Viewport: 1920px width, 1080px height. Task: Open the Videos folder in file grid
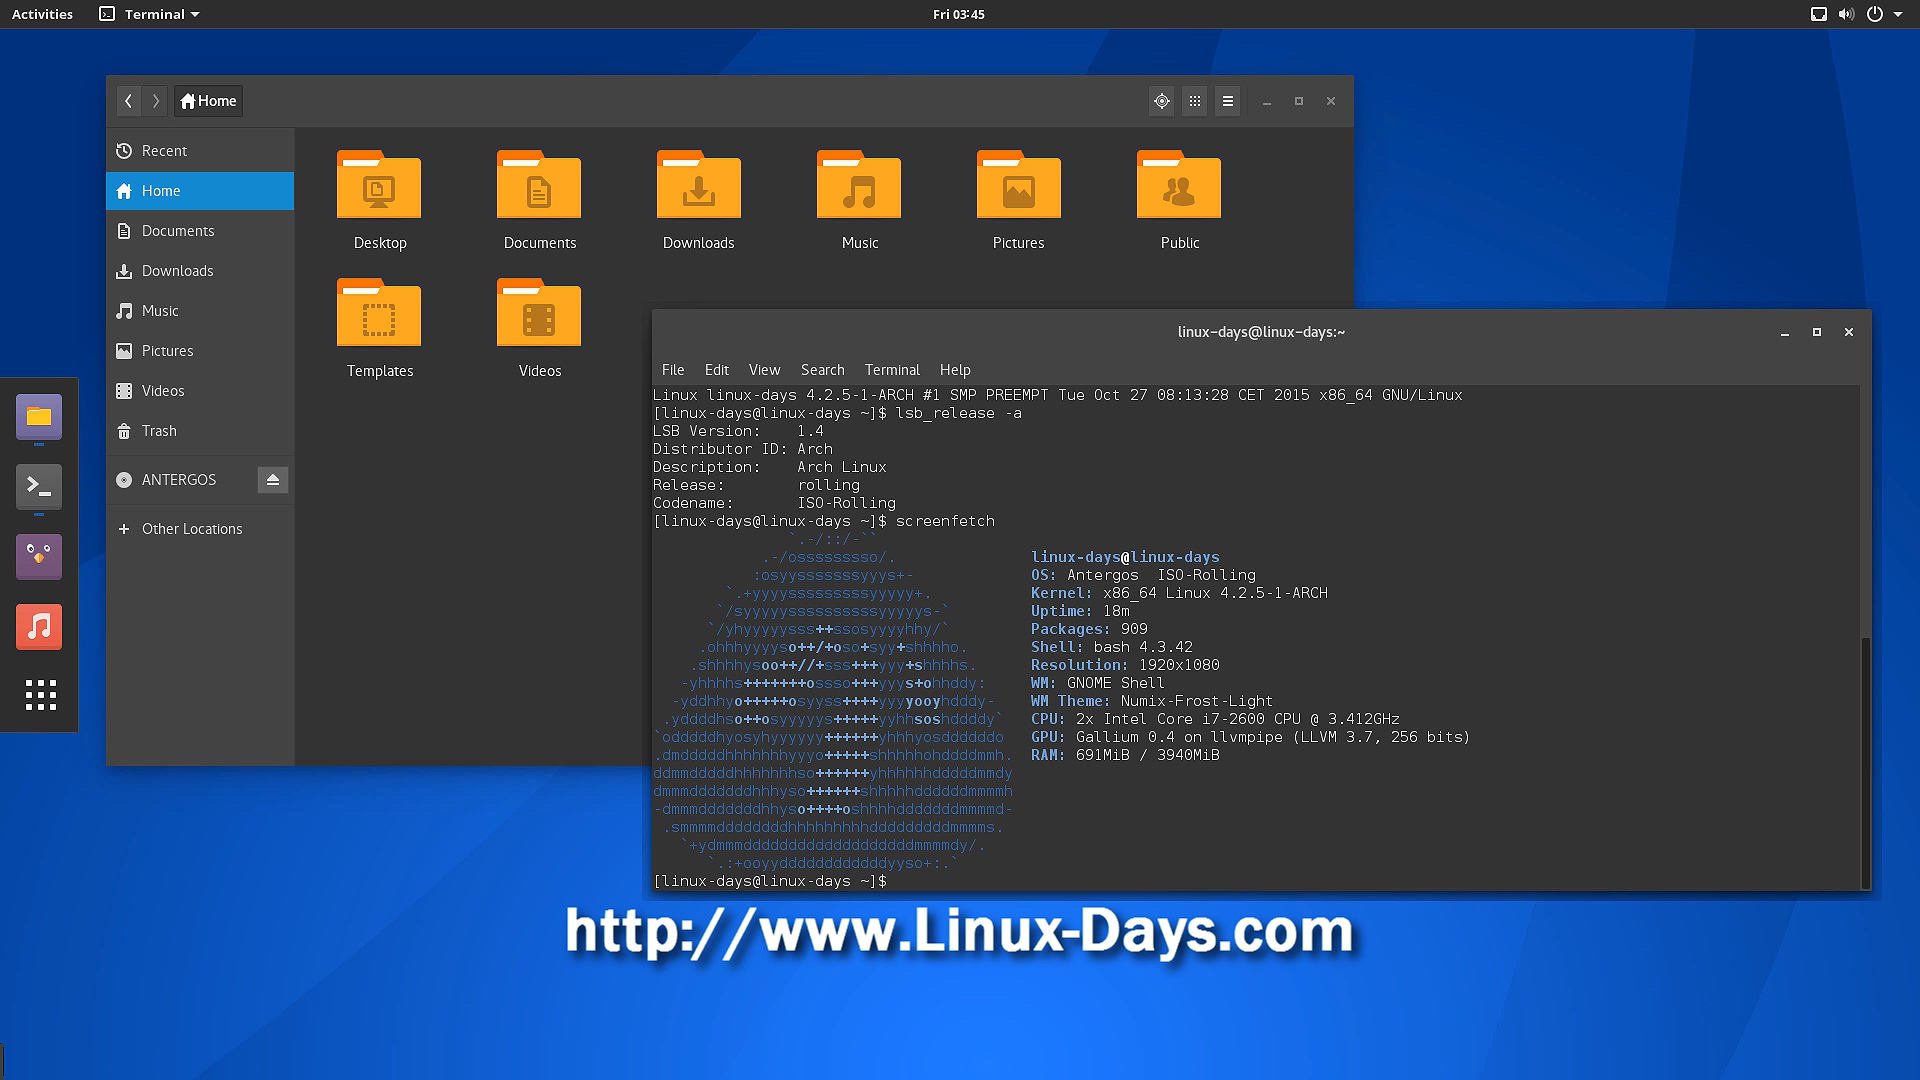click(x=539, y=313)
